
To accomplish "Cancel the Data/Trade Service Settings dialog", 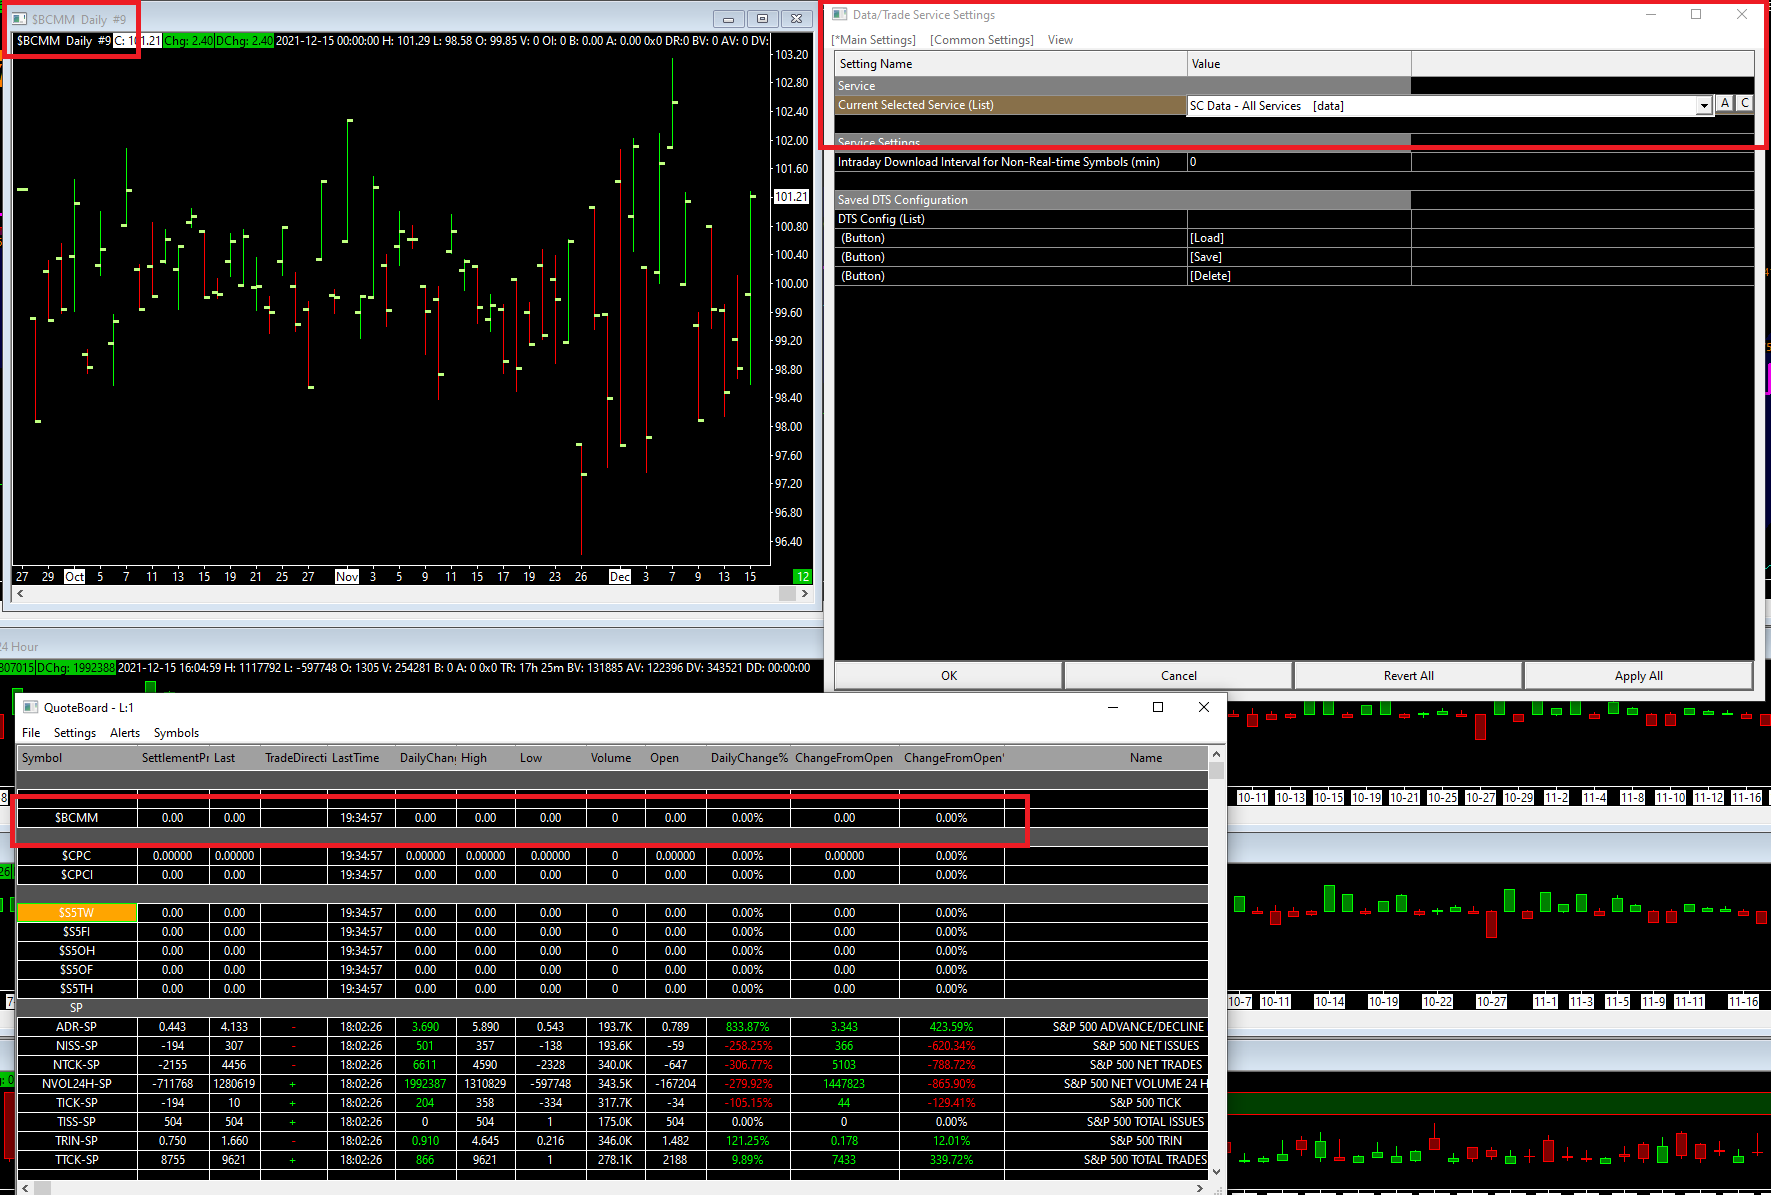I will coord(1179,676).
